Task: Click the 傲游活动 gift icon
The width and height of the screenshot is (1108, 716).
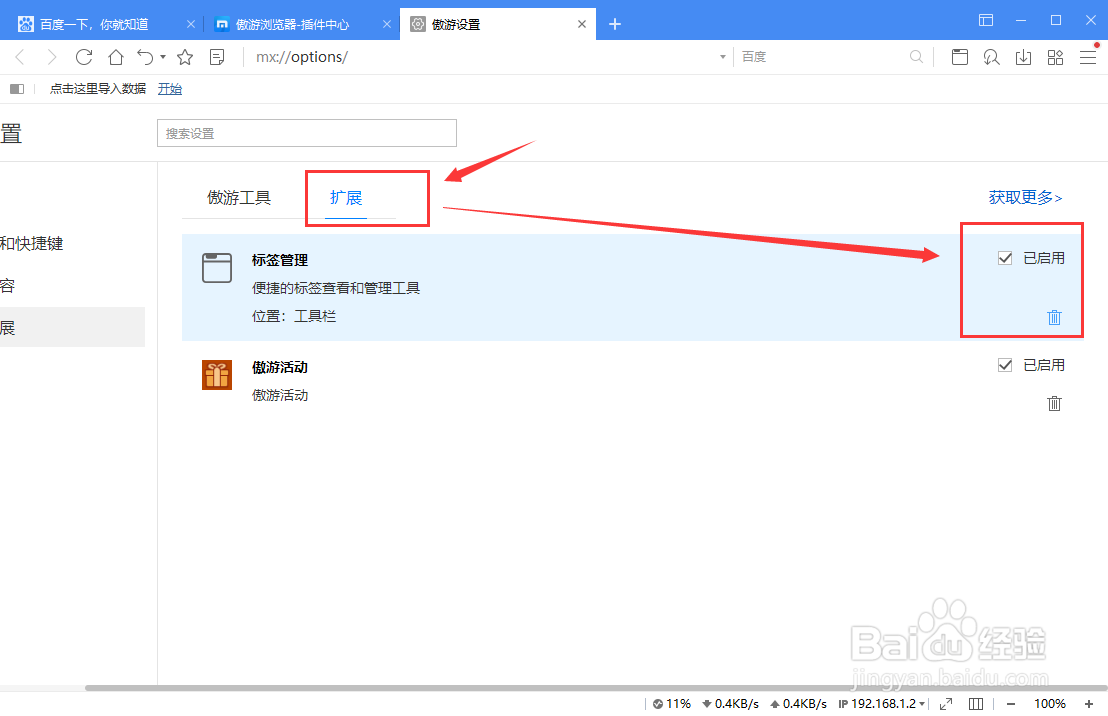Action: [x=217, y=375]
